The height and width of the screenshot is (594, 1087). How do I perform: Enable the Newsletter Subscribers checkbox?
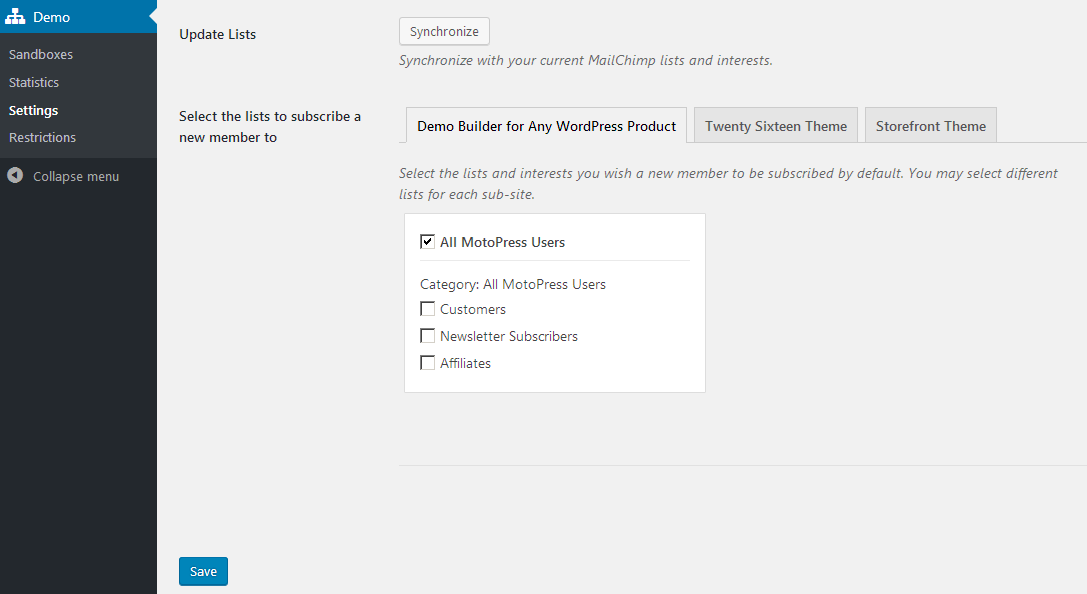428,336
